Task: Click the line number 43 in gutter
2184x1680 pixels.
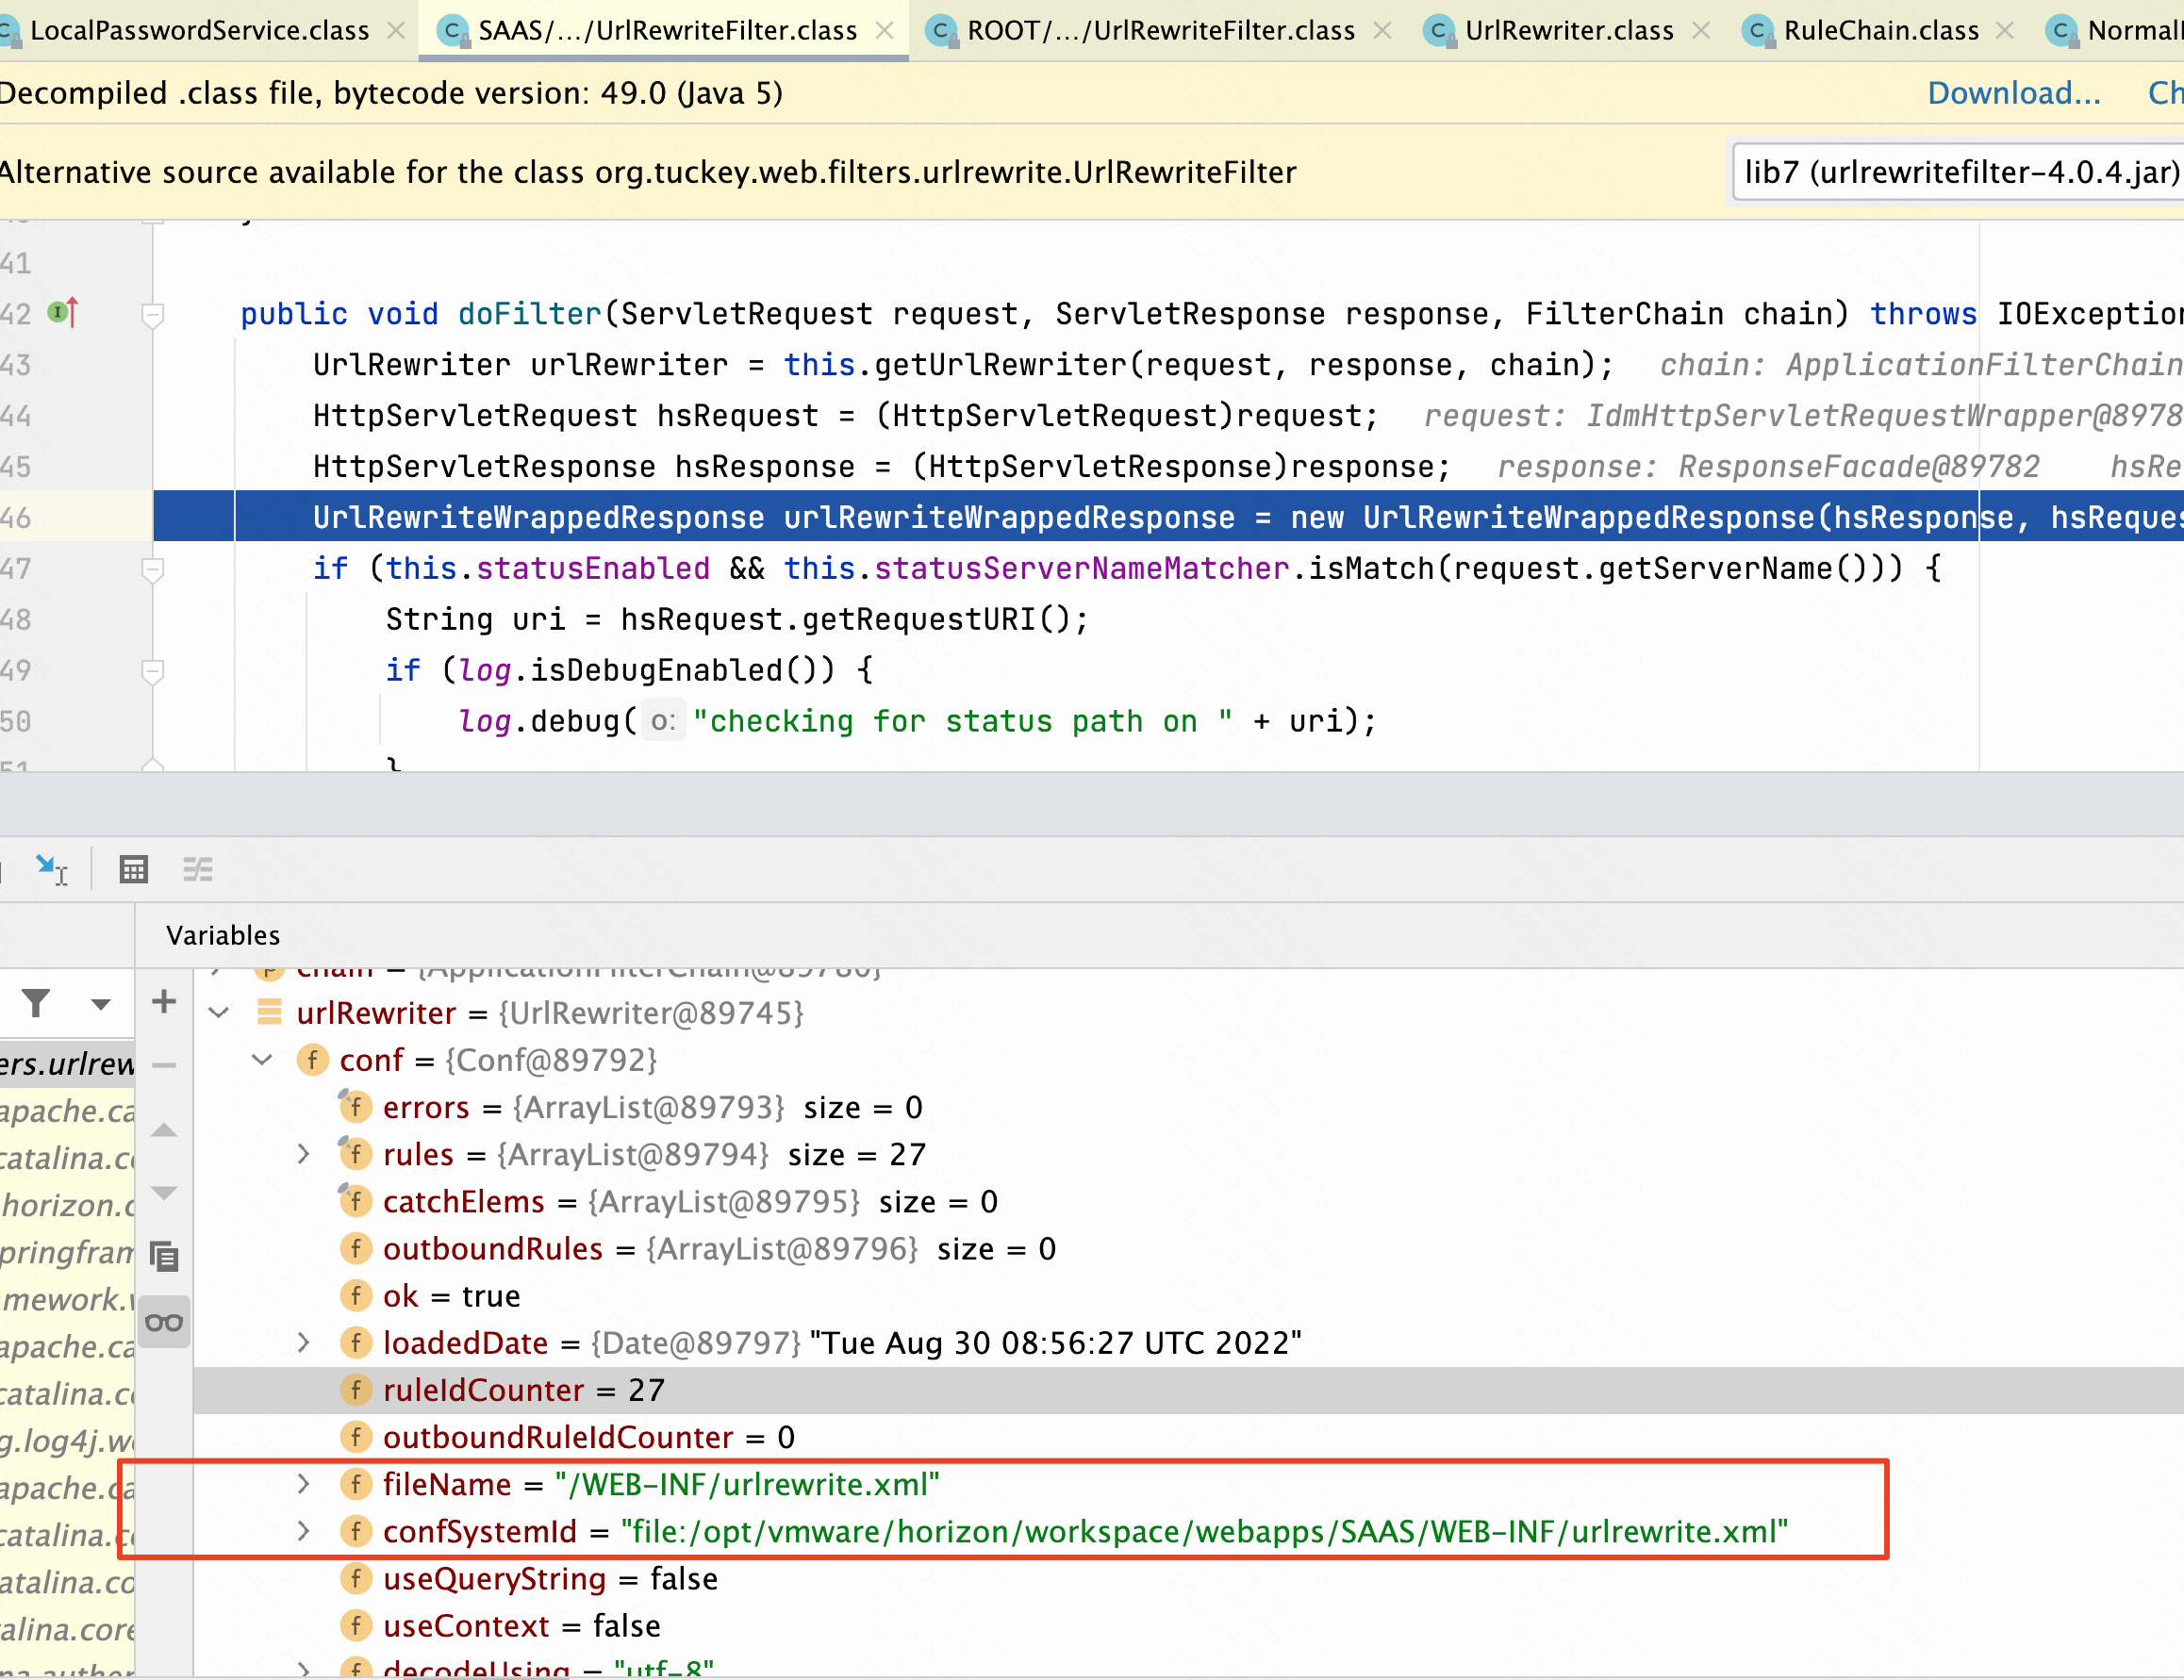Action: pos(16,365)
